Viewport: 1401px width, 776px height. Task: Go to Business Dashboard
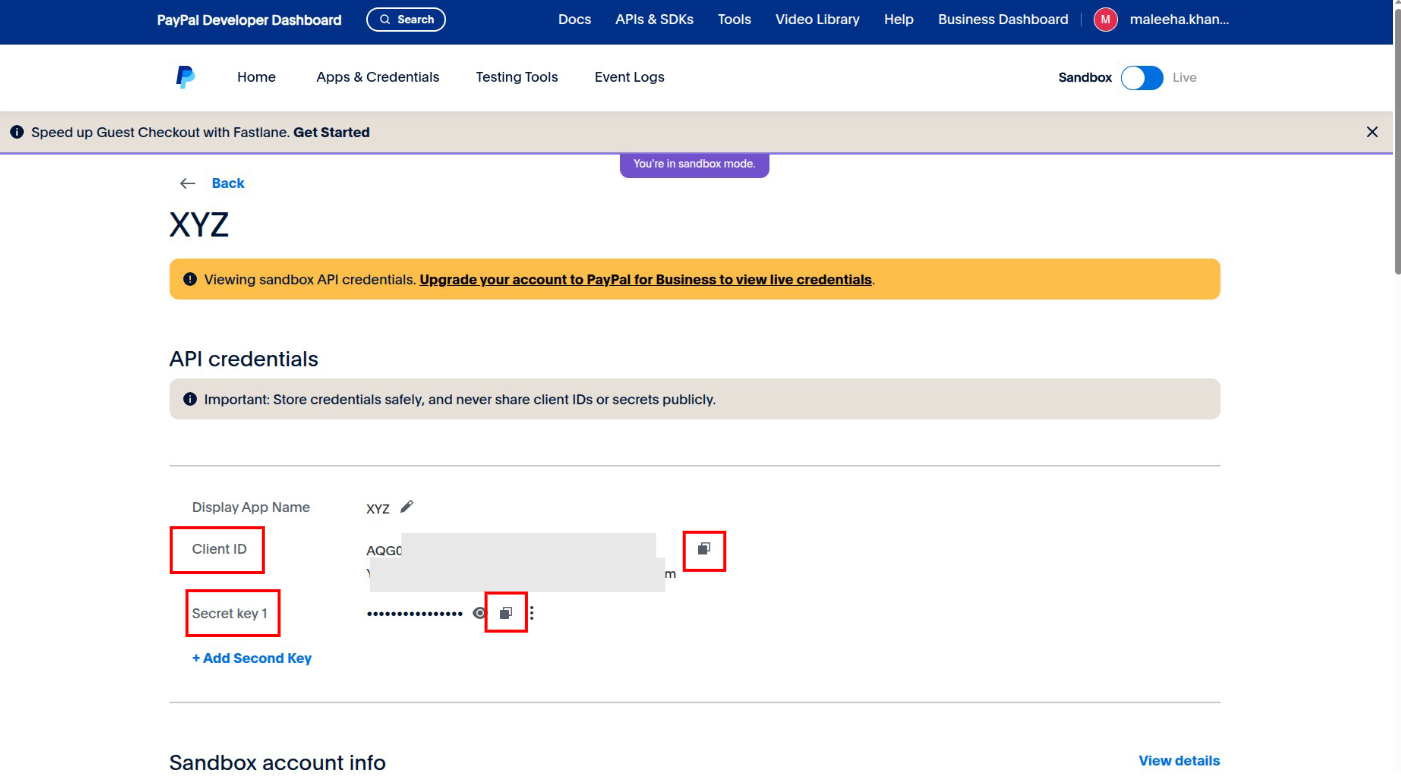[1003, 19]
